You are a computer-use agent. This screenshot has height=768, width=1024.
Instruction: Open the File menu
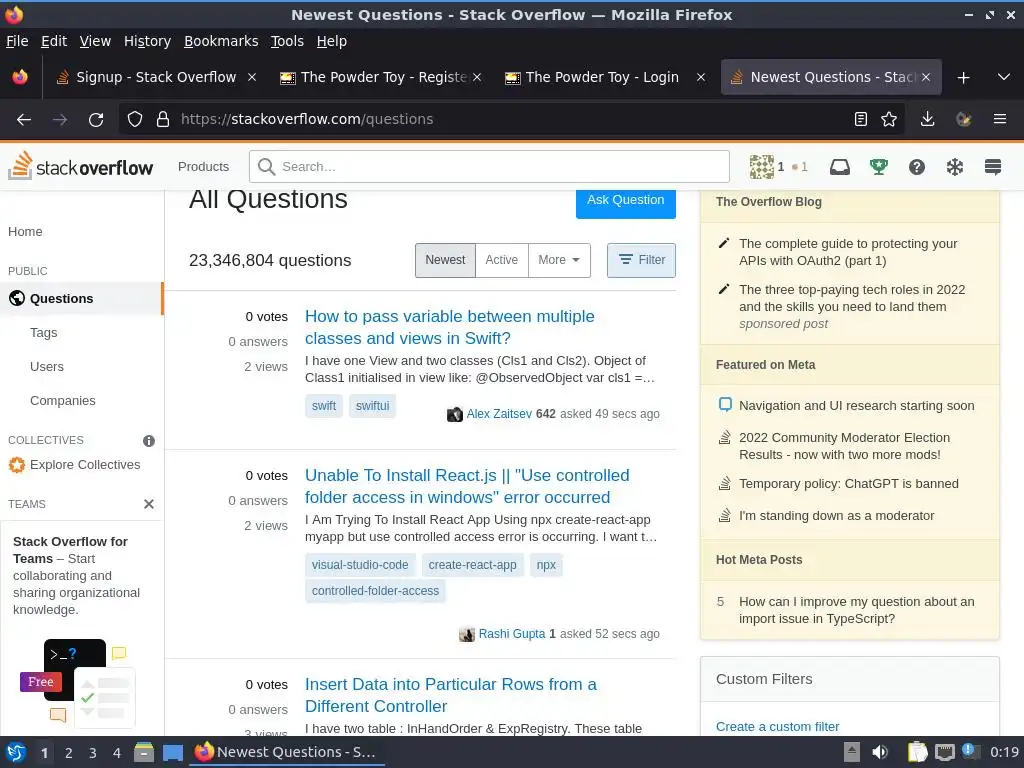click(x=17, y=41)
